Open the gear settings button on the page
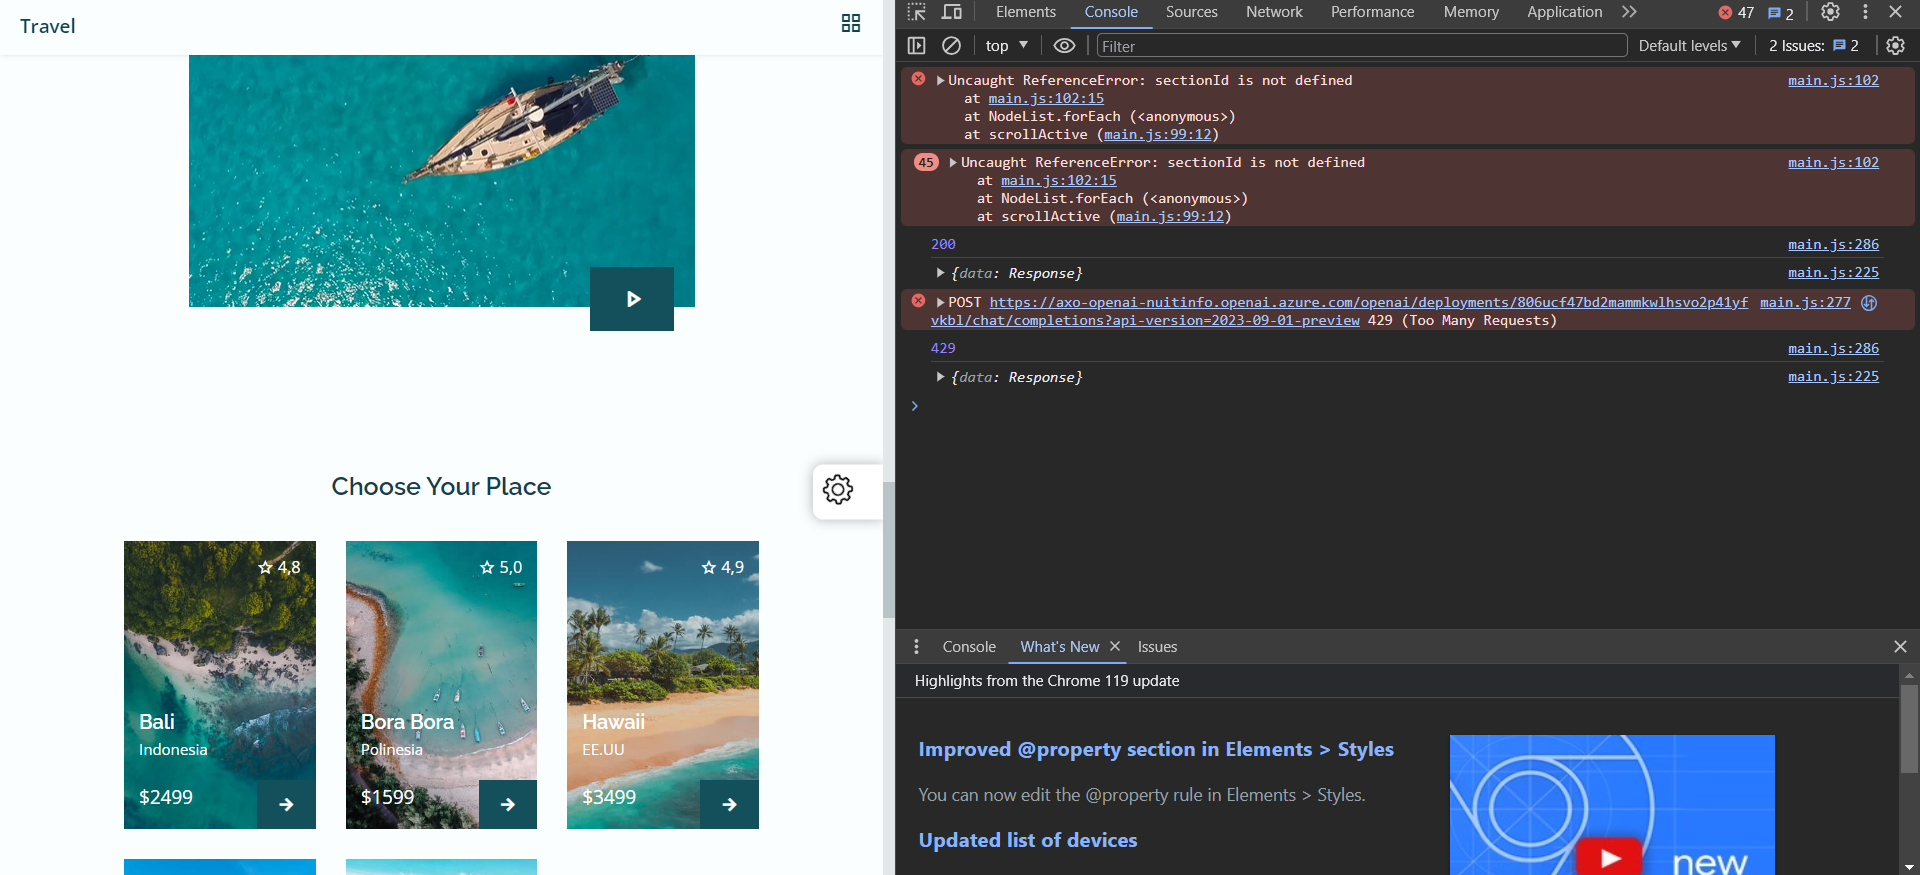1920x875 pixels. point(838,489)
